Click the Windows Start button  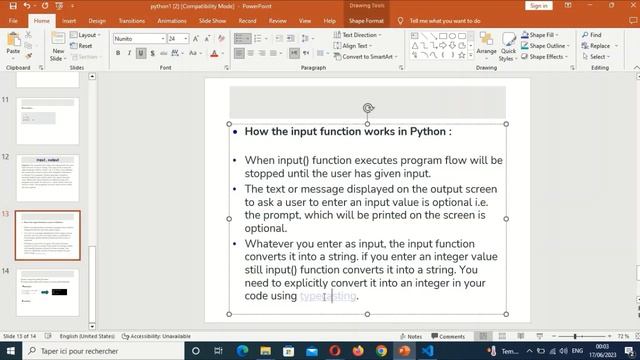coord(11,351)
